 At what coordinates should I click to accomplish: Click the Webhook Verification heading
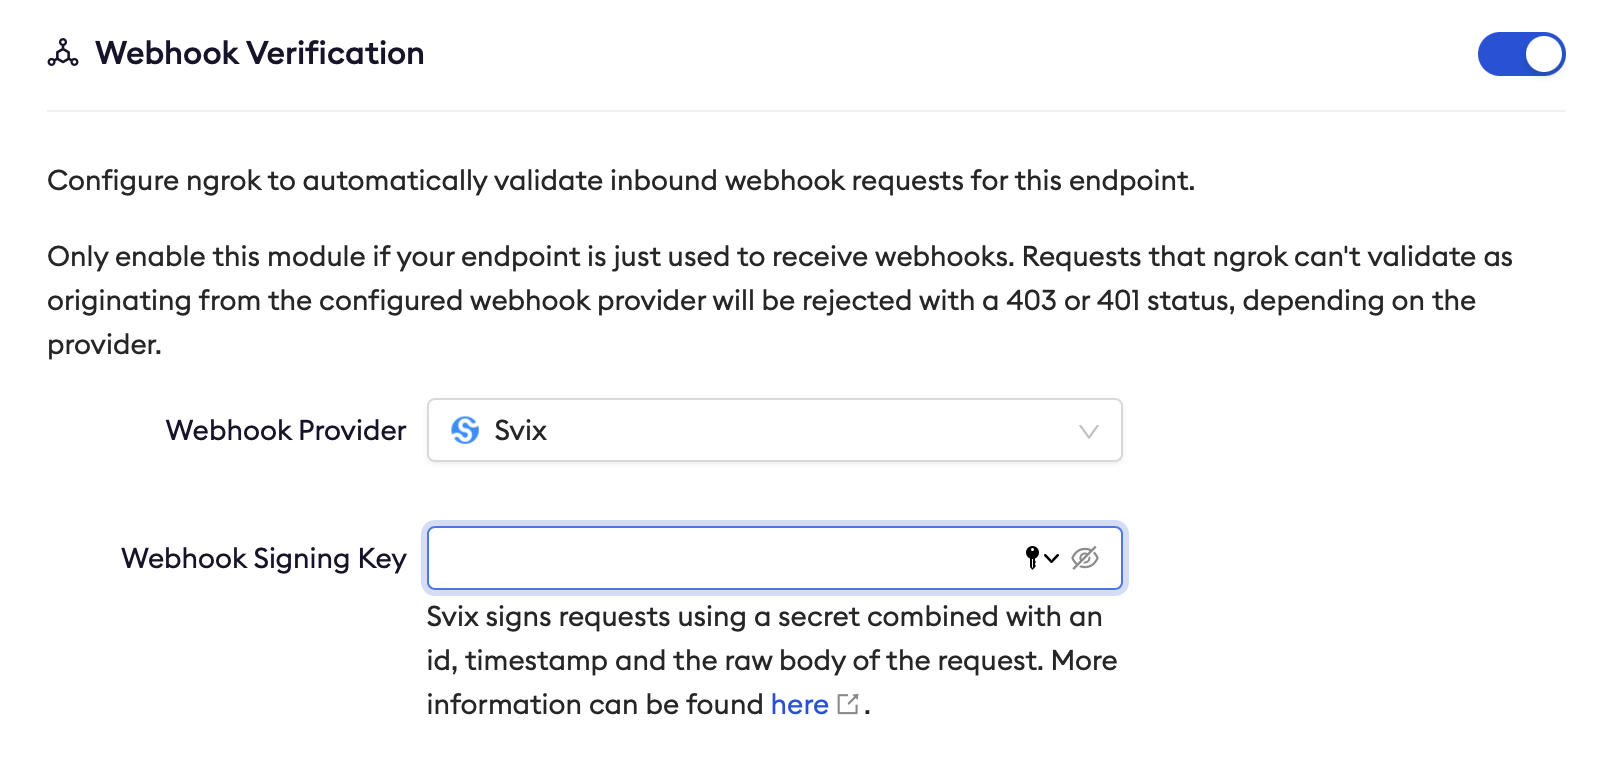tap(259, 54)
